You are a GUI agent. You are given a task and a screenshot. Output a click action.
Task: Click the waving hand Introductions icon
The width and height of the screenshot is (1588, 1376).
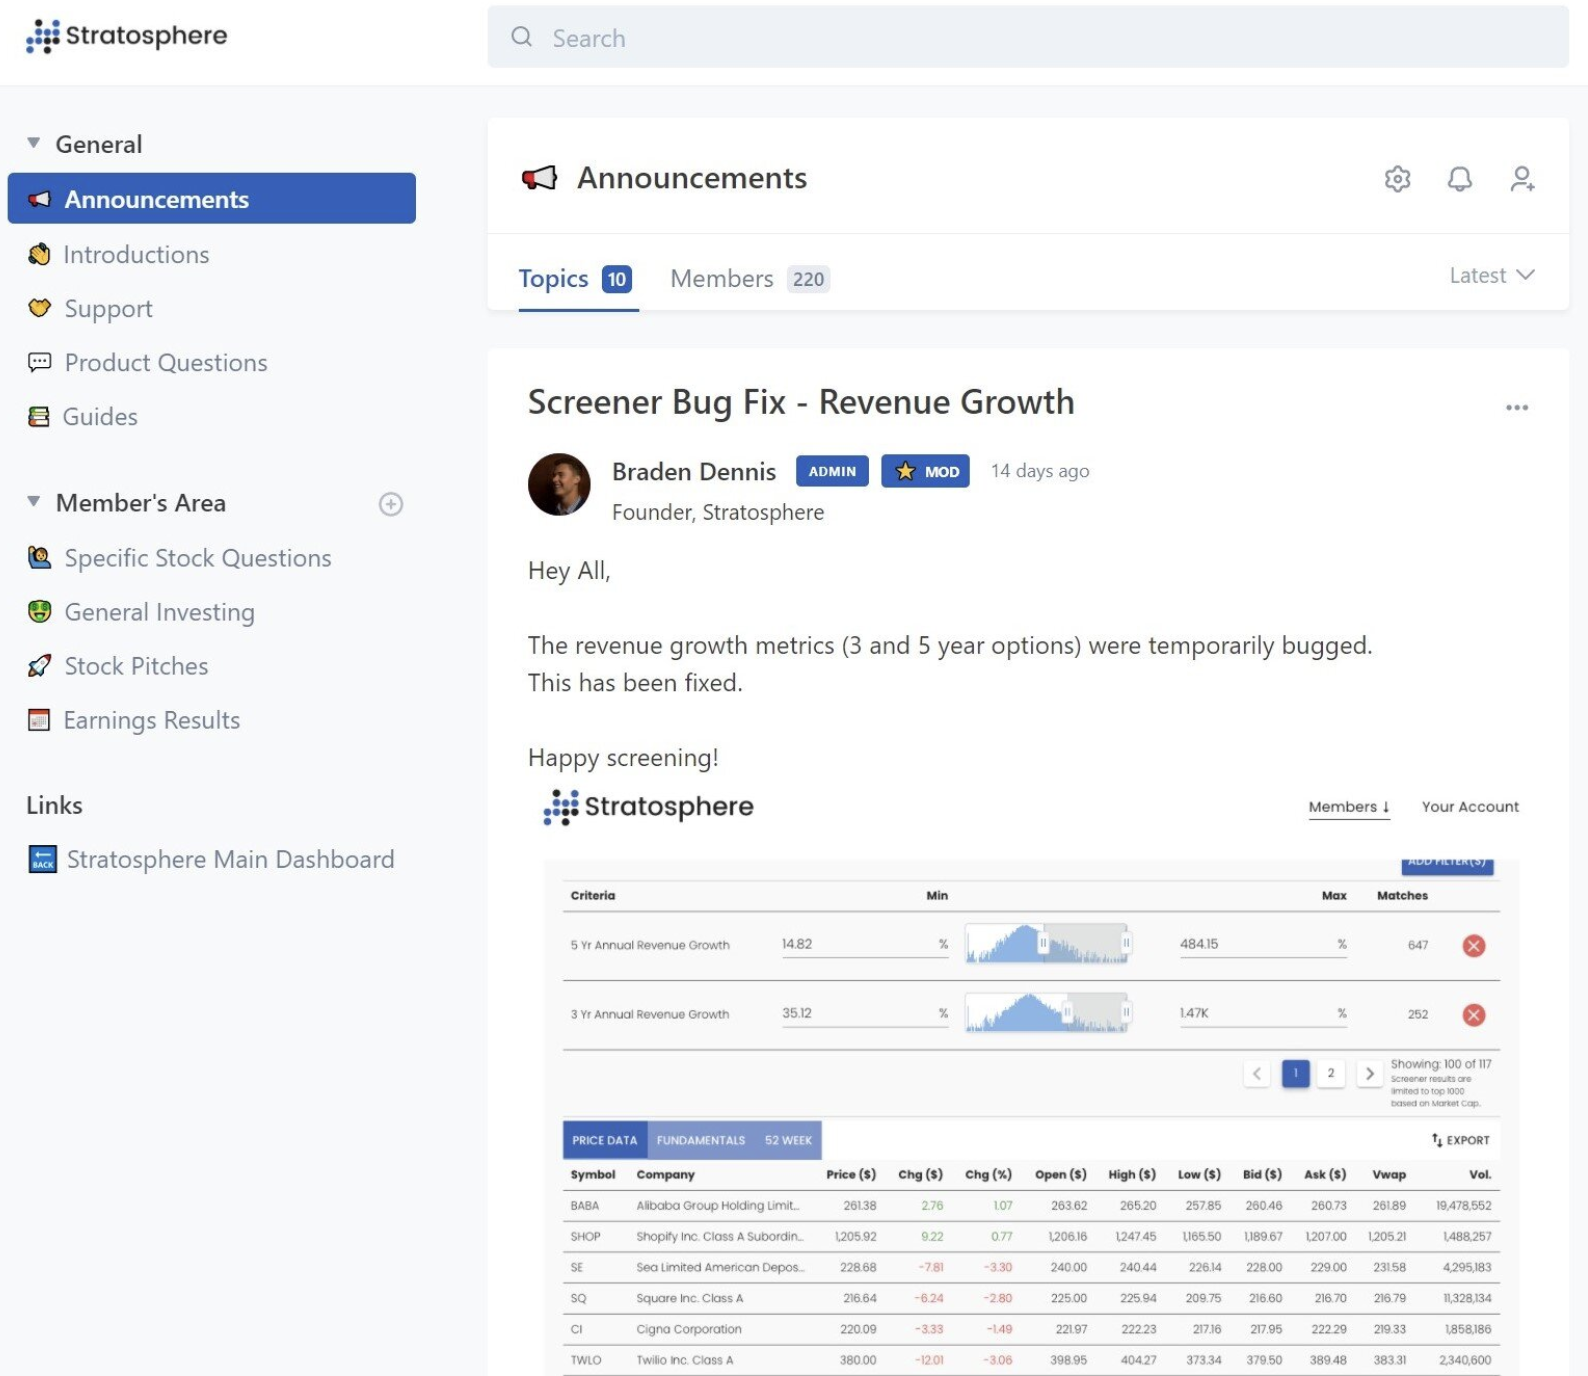pyautogui.click(x=39, y=254)
